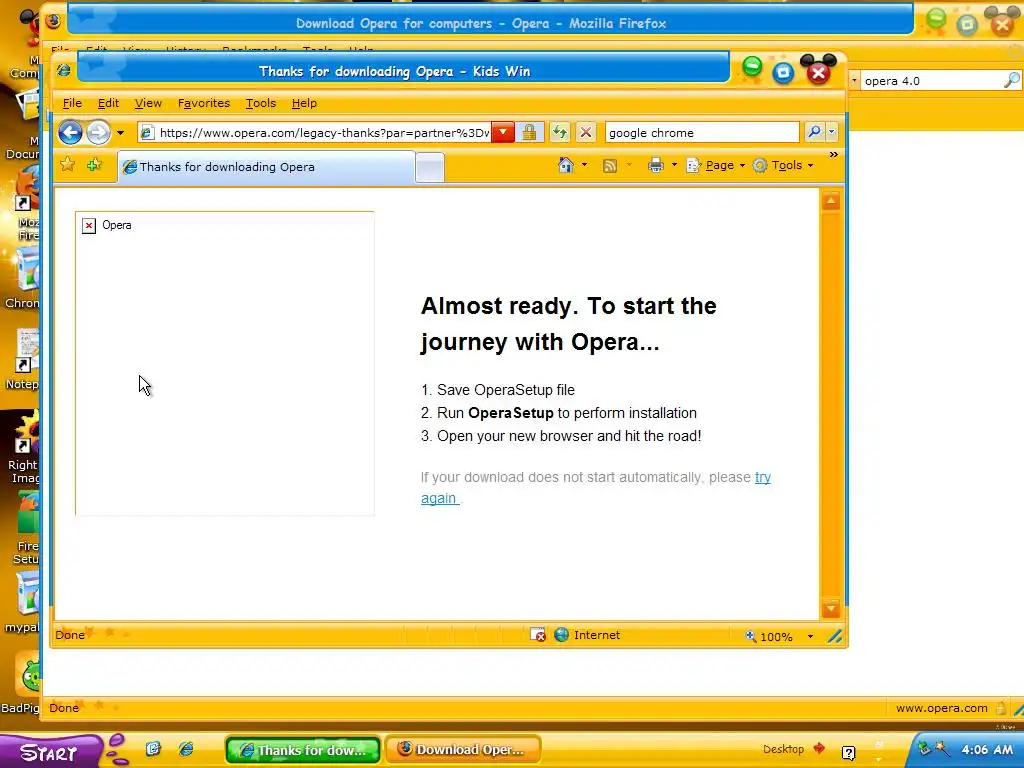Click the RSS feeds icon

pyautogui.click(x=610, y=166)
